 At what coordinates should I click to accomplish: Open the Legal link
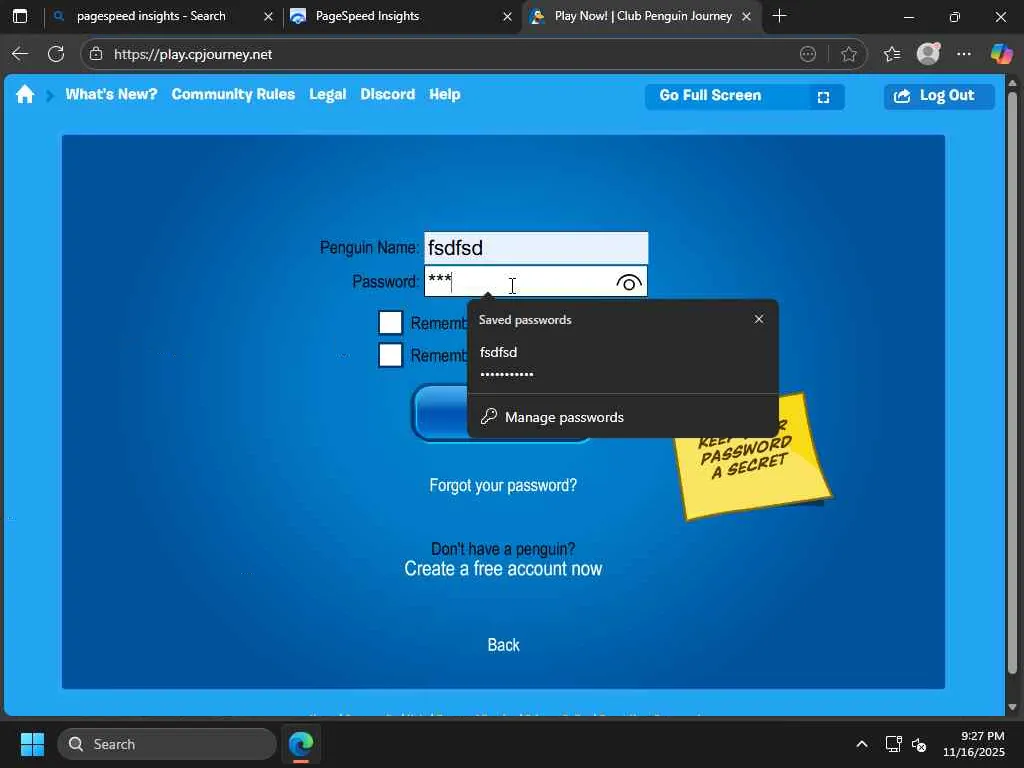click(327, 95)
